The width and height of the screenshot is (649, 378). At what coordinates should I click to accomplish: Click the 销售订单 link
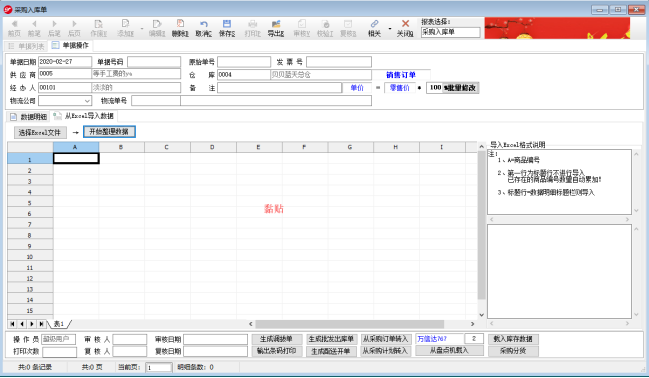click(x=401, y=75)
